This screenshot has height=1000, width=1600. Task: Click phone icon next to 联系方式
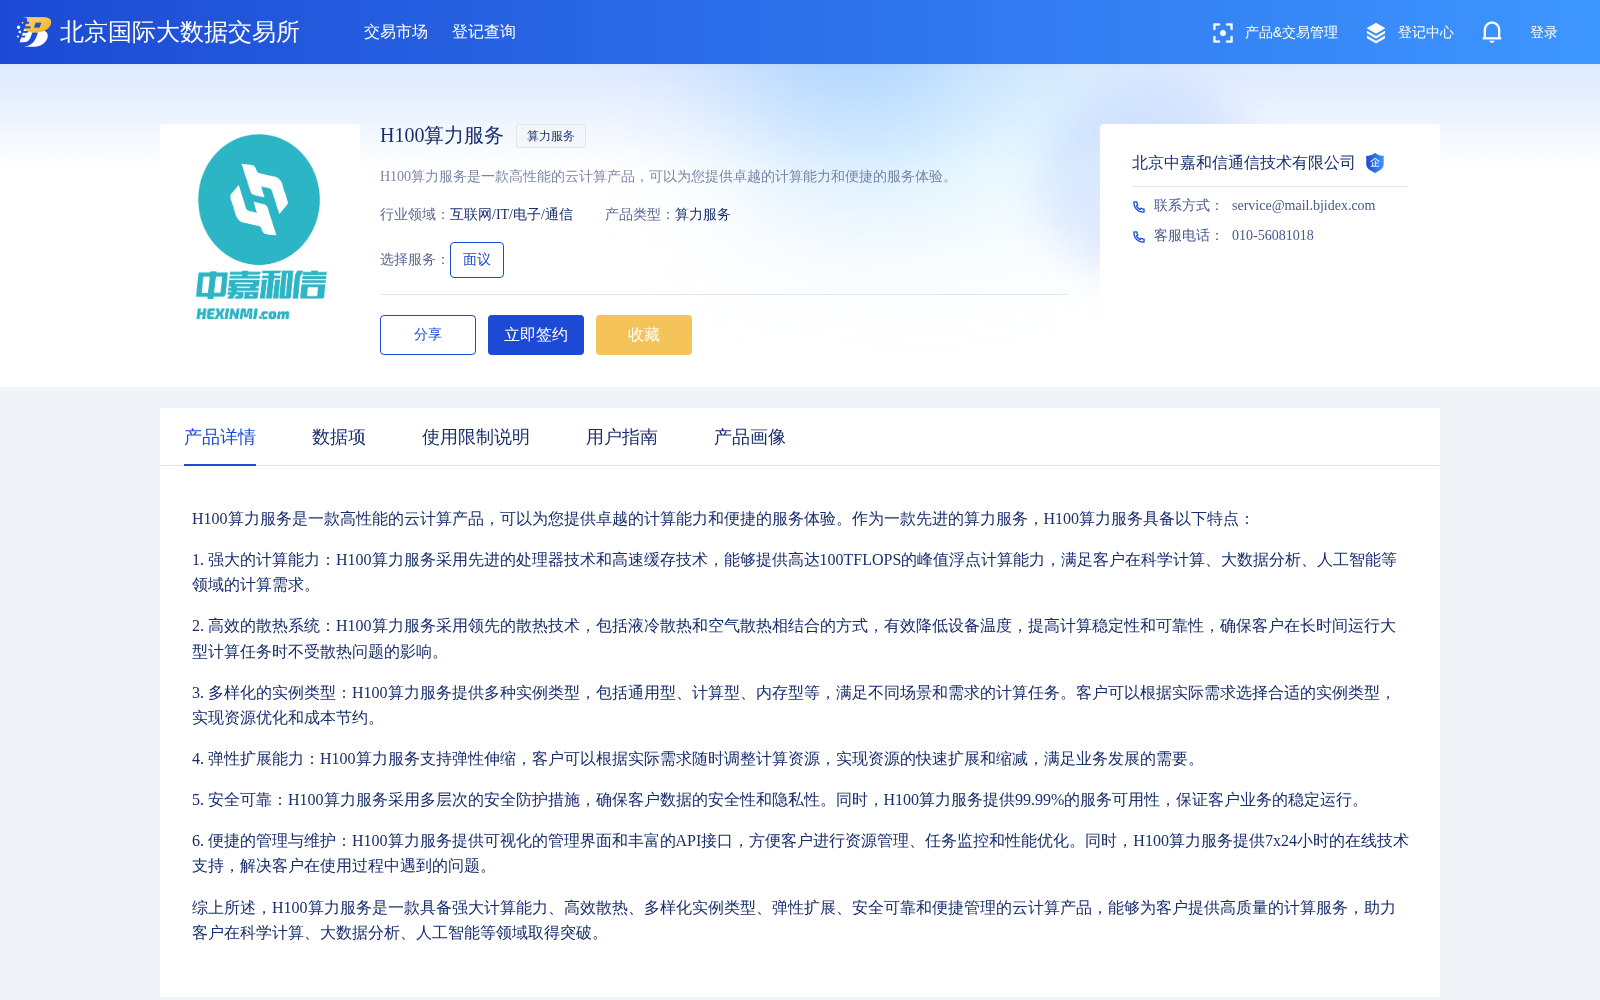pos(1139,206)
